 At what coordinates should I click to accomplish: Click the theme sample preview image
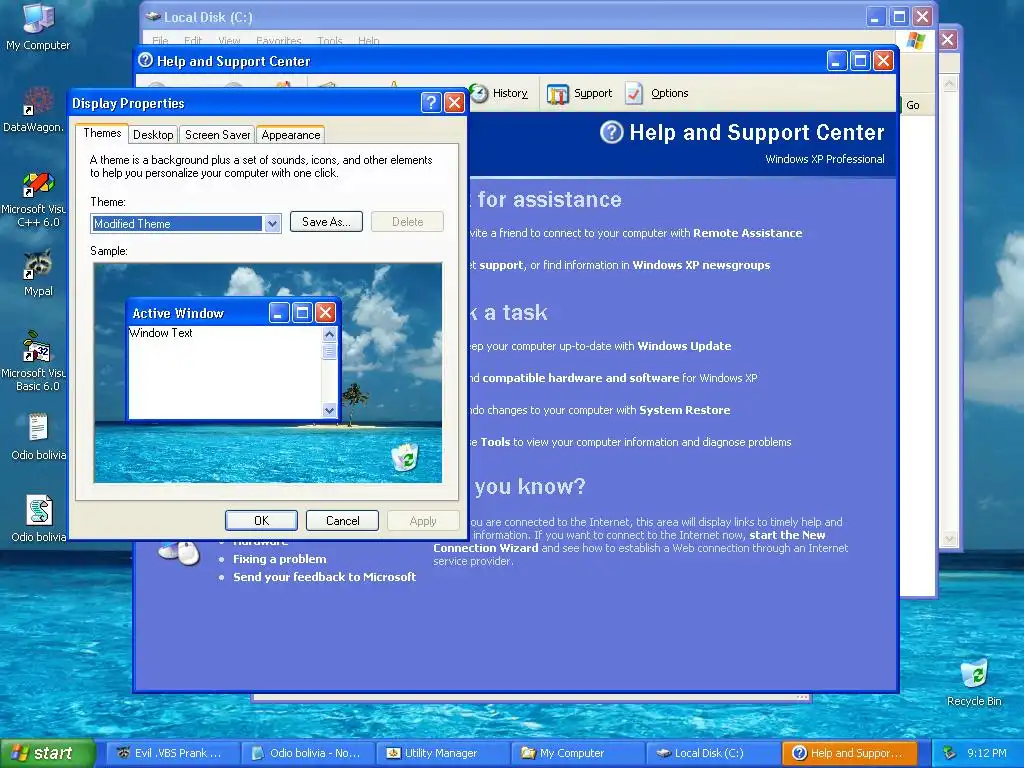[268, 373]
